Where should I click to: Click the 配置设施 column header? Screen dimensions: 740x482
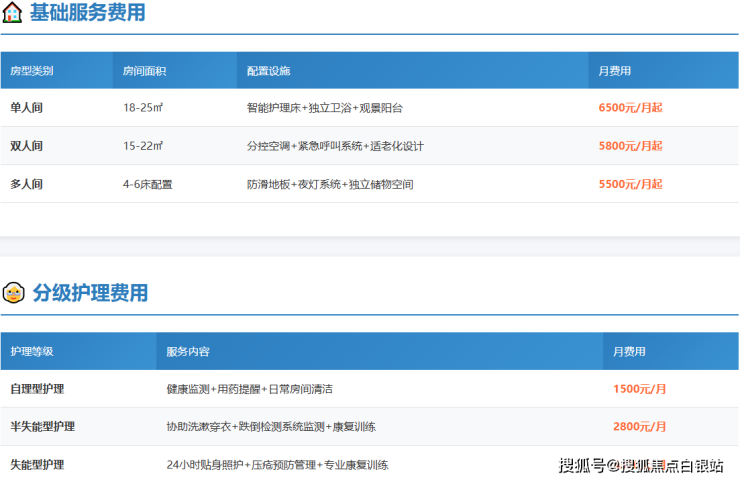[x=268, y=71]
